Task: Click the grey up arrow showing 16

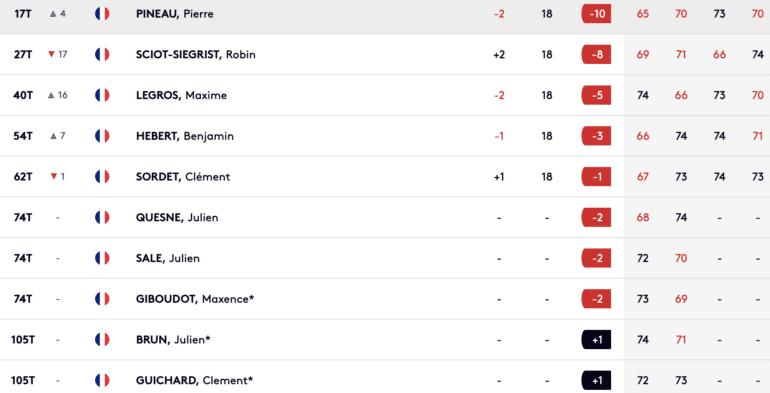Action: 51,95
